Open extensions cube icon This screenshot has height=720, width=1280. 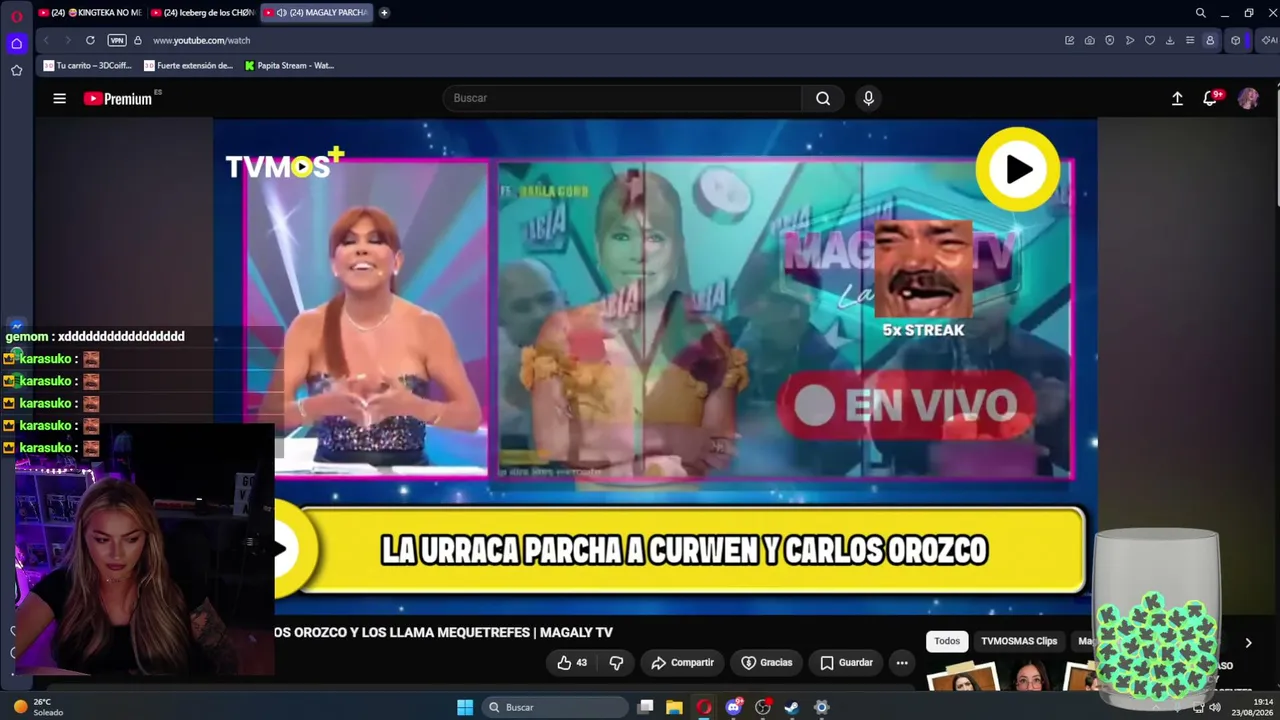point(1236,40)
